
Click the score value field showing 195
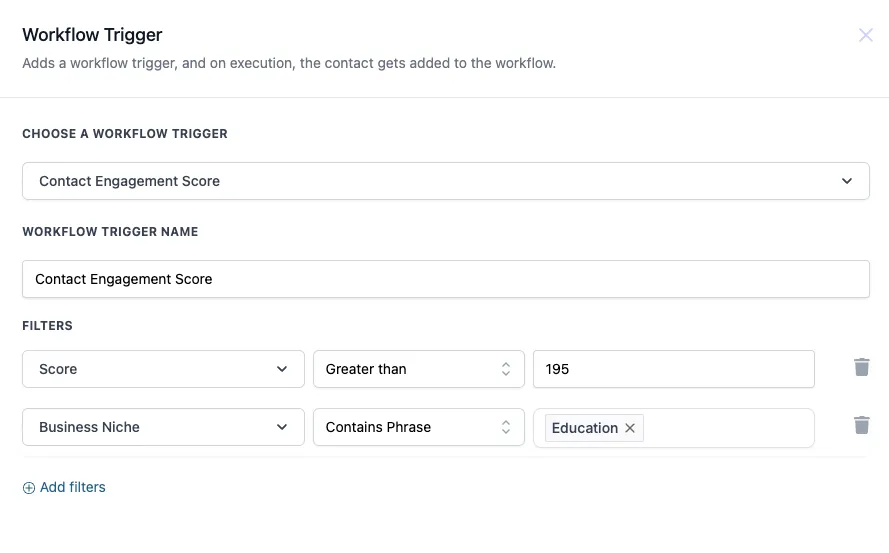click(674, 369)
